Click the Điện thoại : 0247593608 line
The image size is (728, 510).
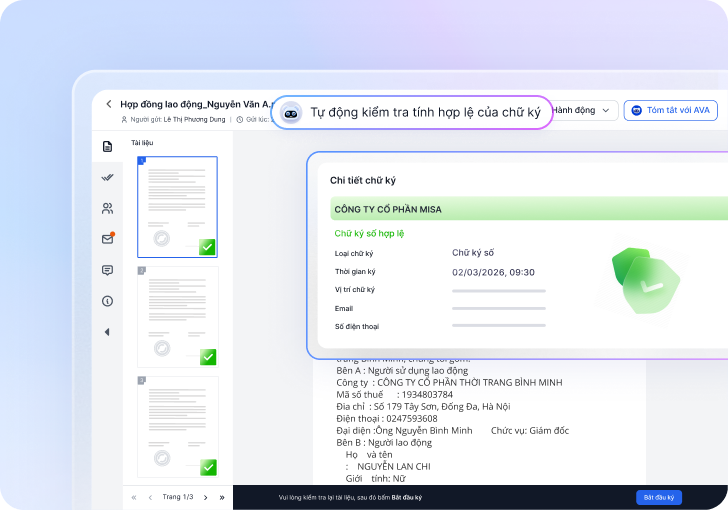tap(387, 418)
